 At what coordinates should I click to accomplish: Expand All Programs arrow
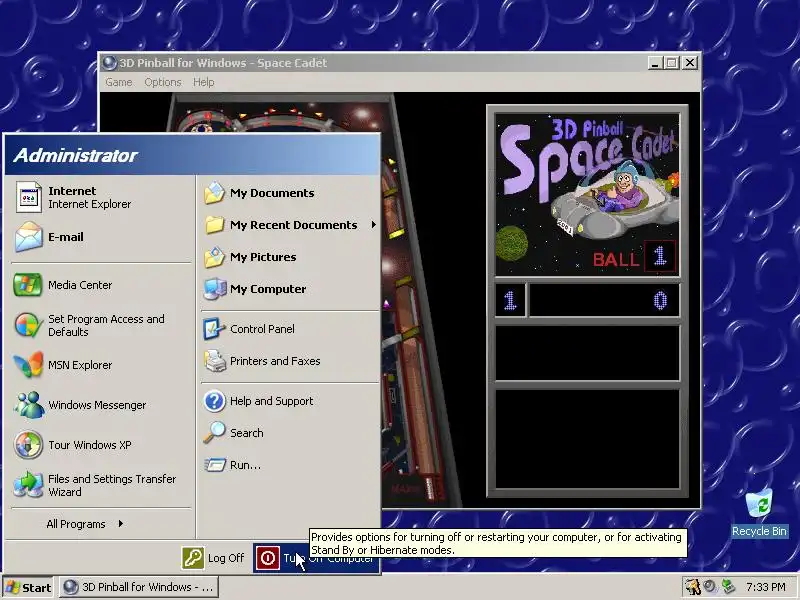click(120, 523)
